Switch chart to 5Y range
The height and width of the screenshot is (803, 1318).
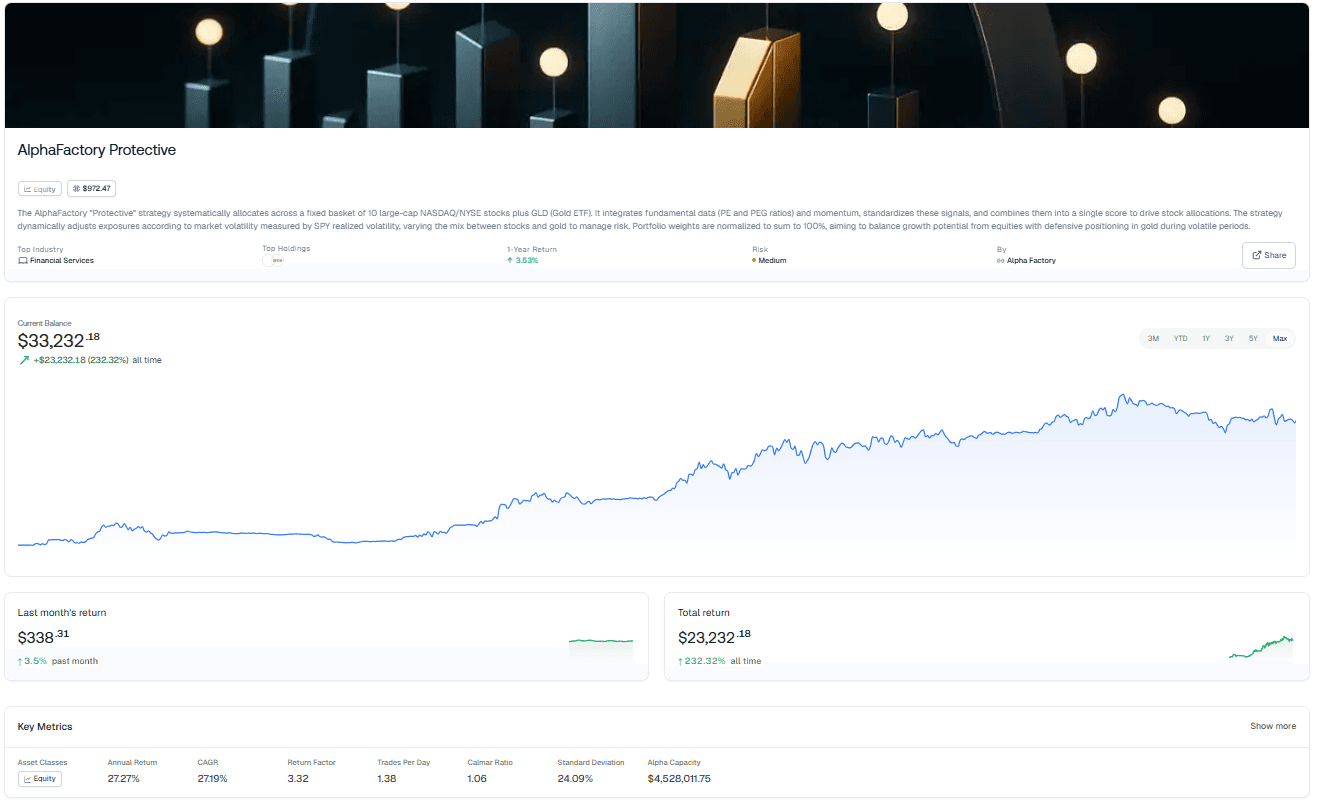(1253, 339)
